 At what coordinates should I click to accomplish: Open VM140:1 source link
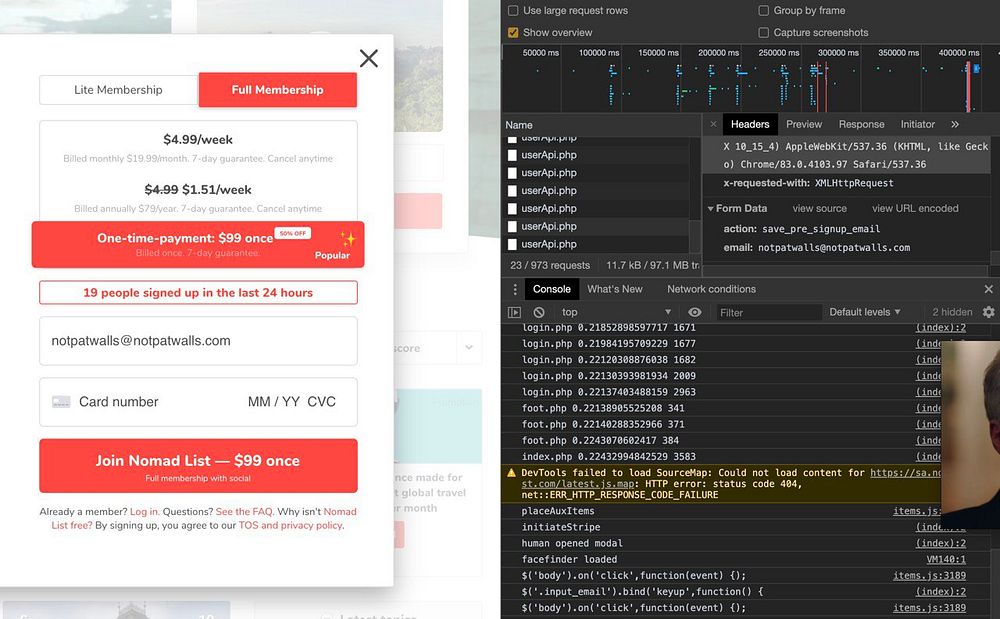pos(946,560)
